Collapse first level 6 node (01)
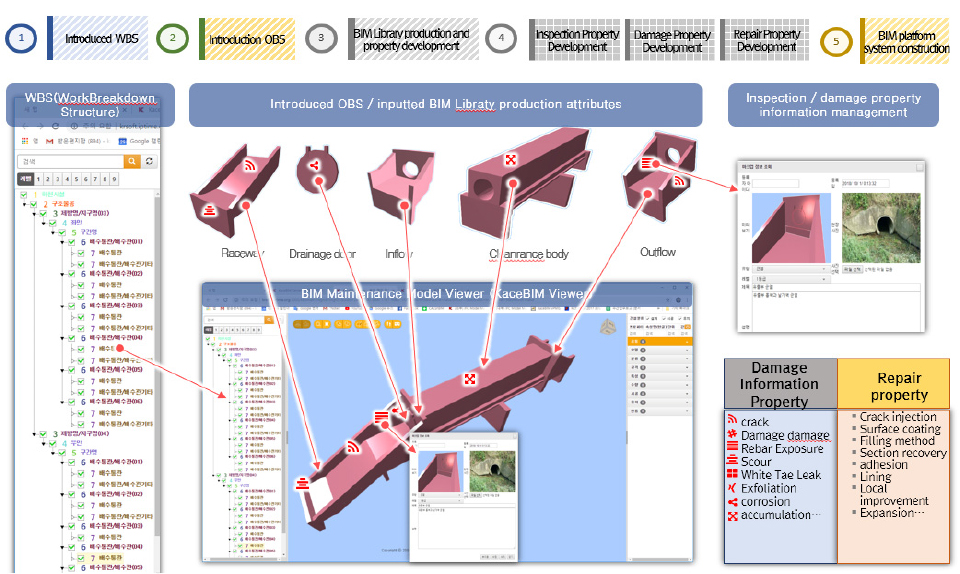Screen dimensions: 960x574 click(x=62, y=242)
